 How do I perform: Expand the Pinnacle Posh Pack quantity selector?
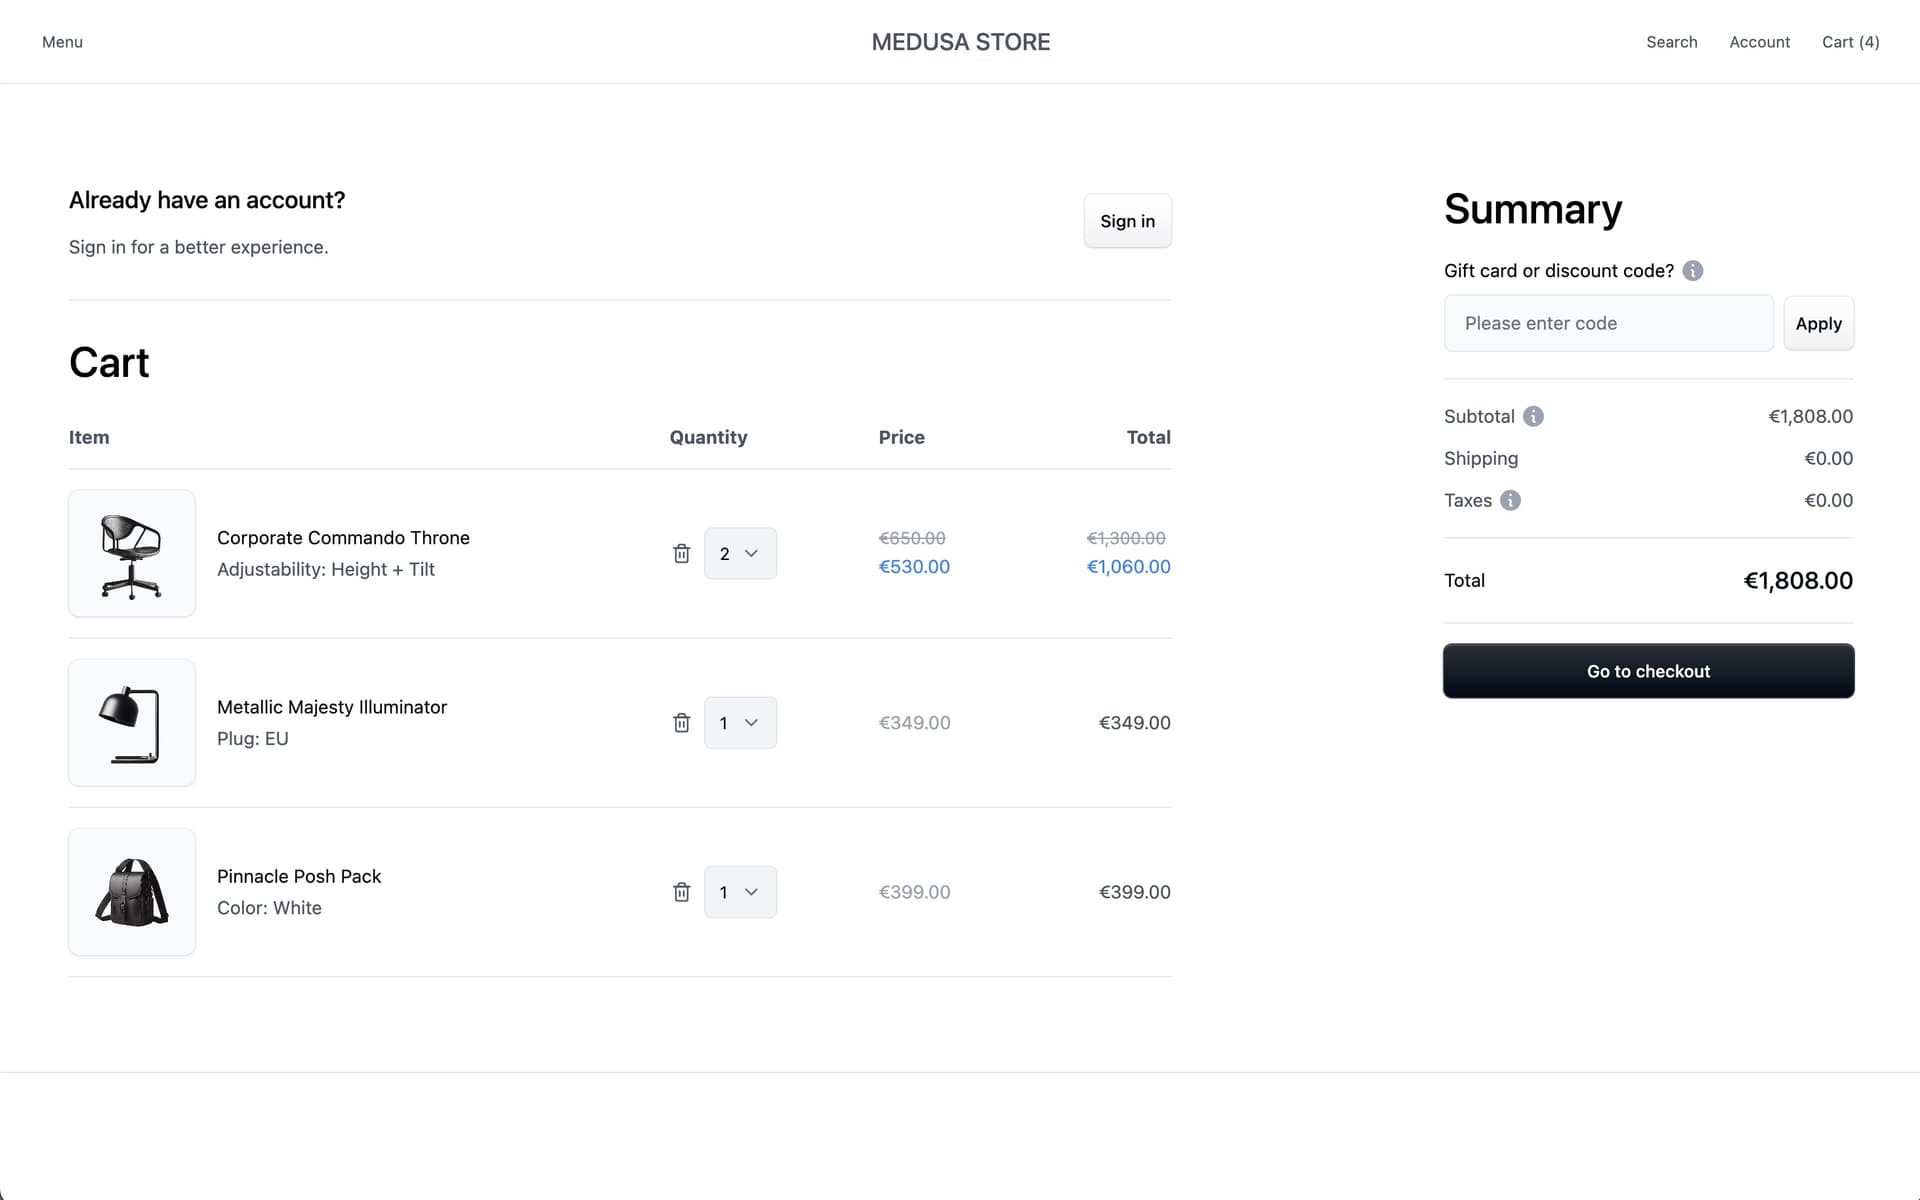pos(740,891)
